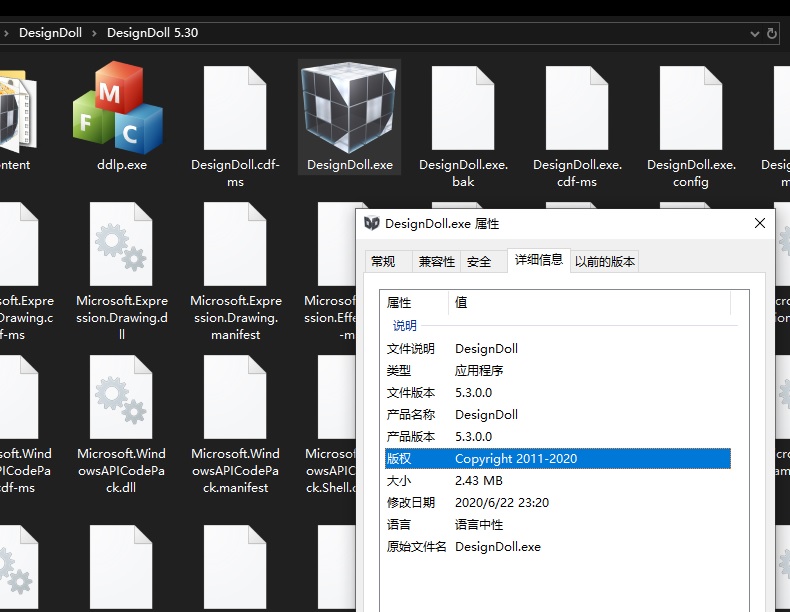Select the 修改日期 2020/6/22 row

[558, 502]
